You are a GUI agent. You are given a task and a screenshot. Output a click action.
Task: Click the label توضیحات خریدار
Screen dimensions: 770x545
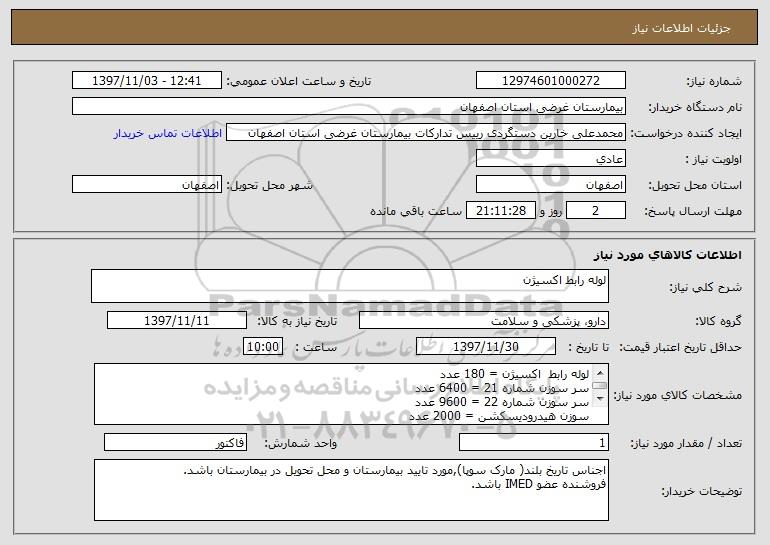(701, 491)
